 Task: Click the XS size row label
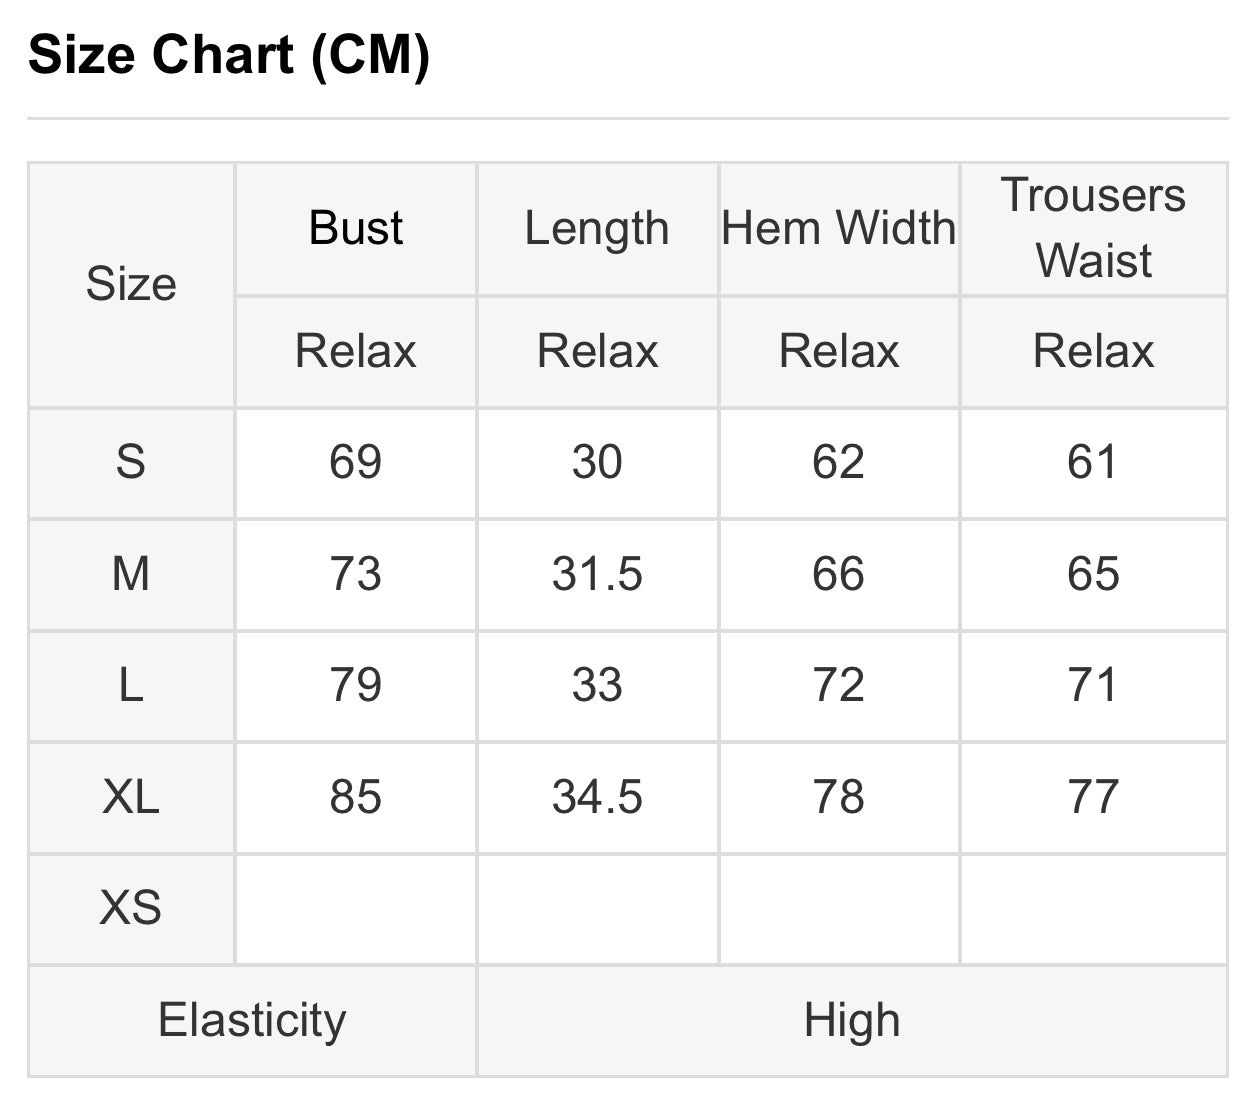point(131,908)
